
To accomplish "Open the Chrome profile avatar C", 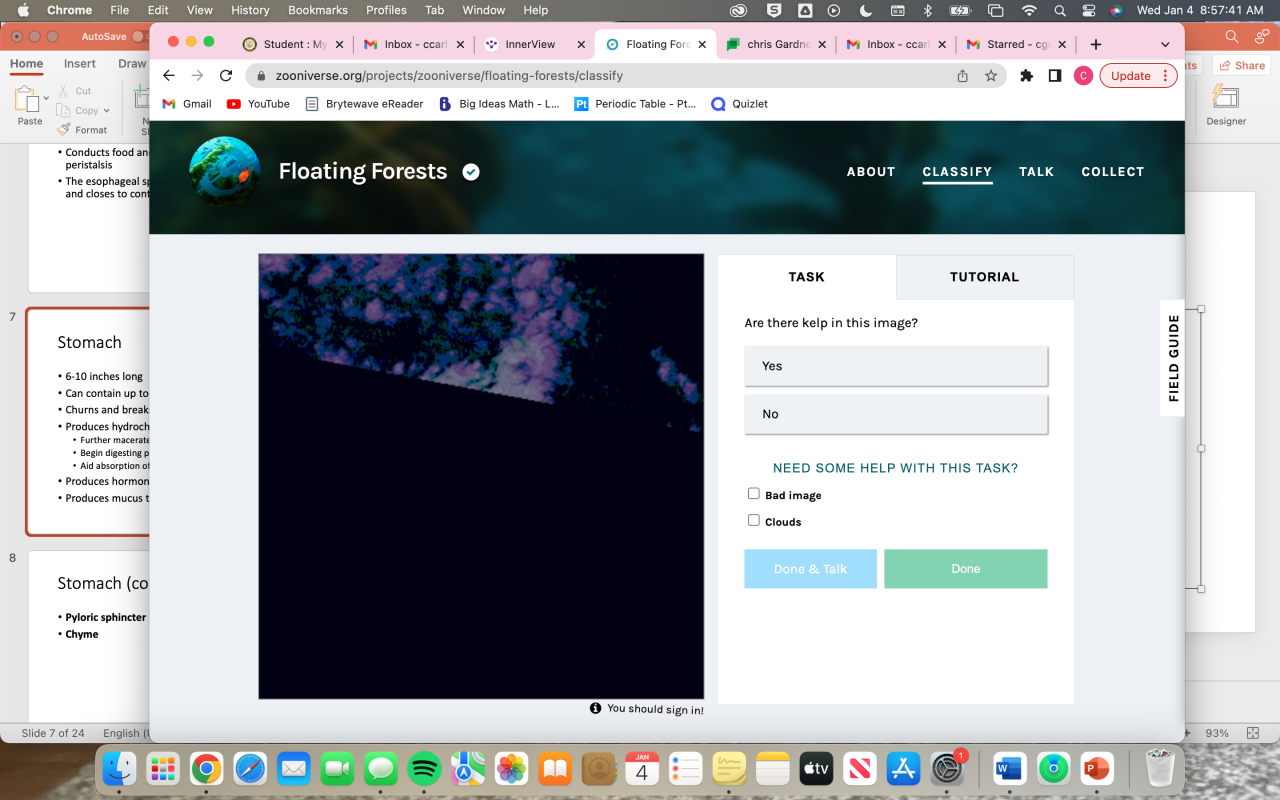I will (x=1083, y=76).
